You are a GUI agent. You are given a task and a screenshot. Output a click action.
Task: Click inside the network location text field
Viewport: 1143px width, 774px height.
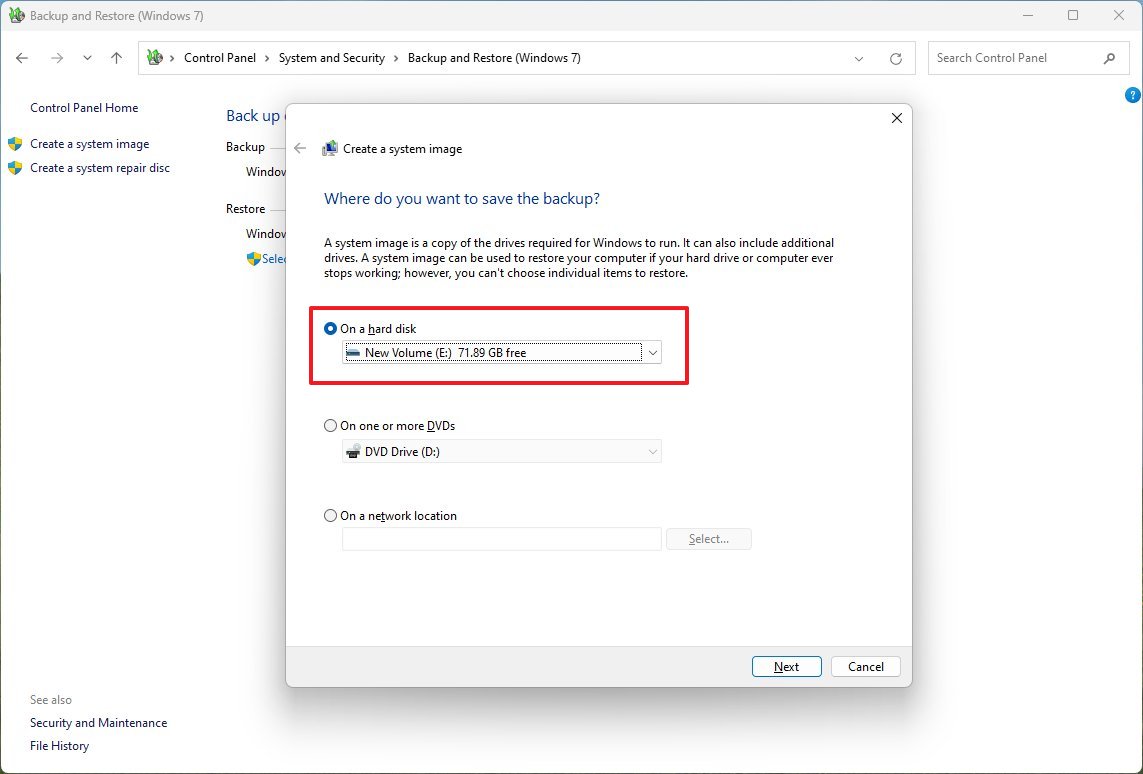pyautogui.click(x=500, y=539)
